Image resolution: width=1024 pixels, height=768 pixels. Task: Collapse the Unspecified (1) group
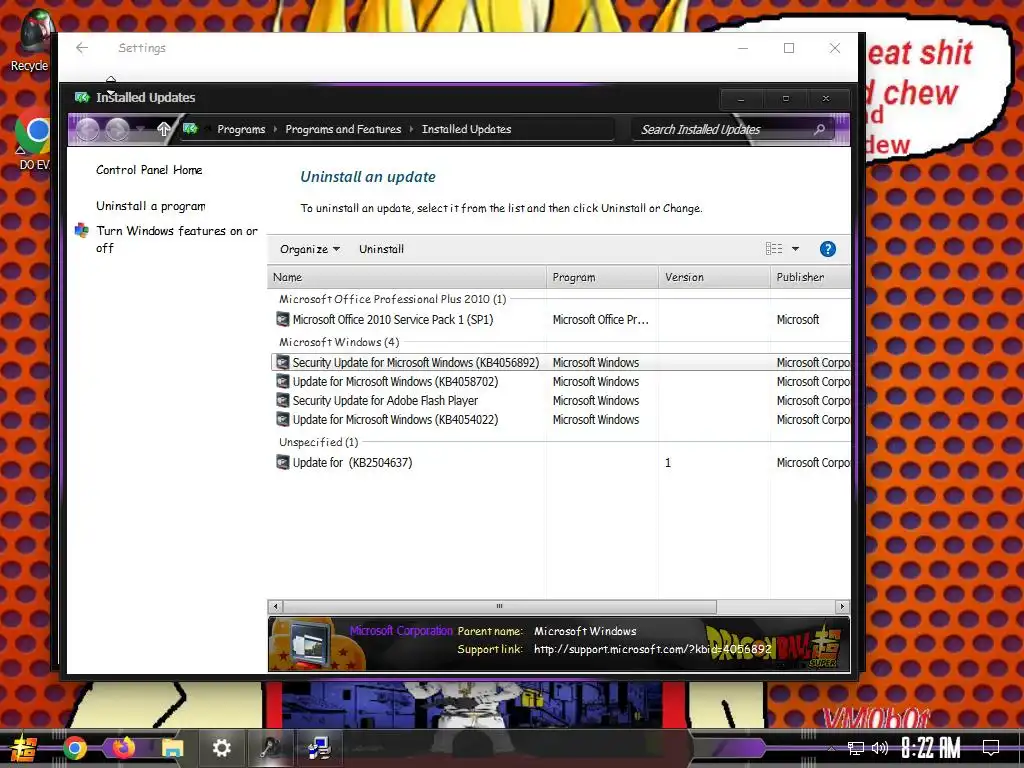319,442
